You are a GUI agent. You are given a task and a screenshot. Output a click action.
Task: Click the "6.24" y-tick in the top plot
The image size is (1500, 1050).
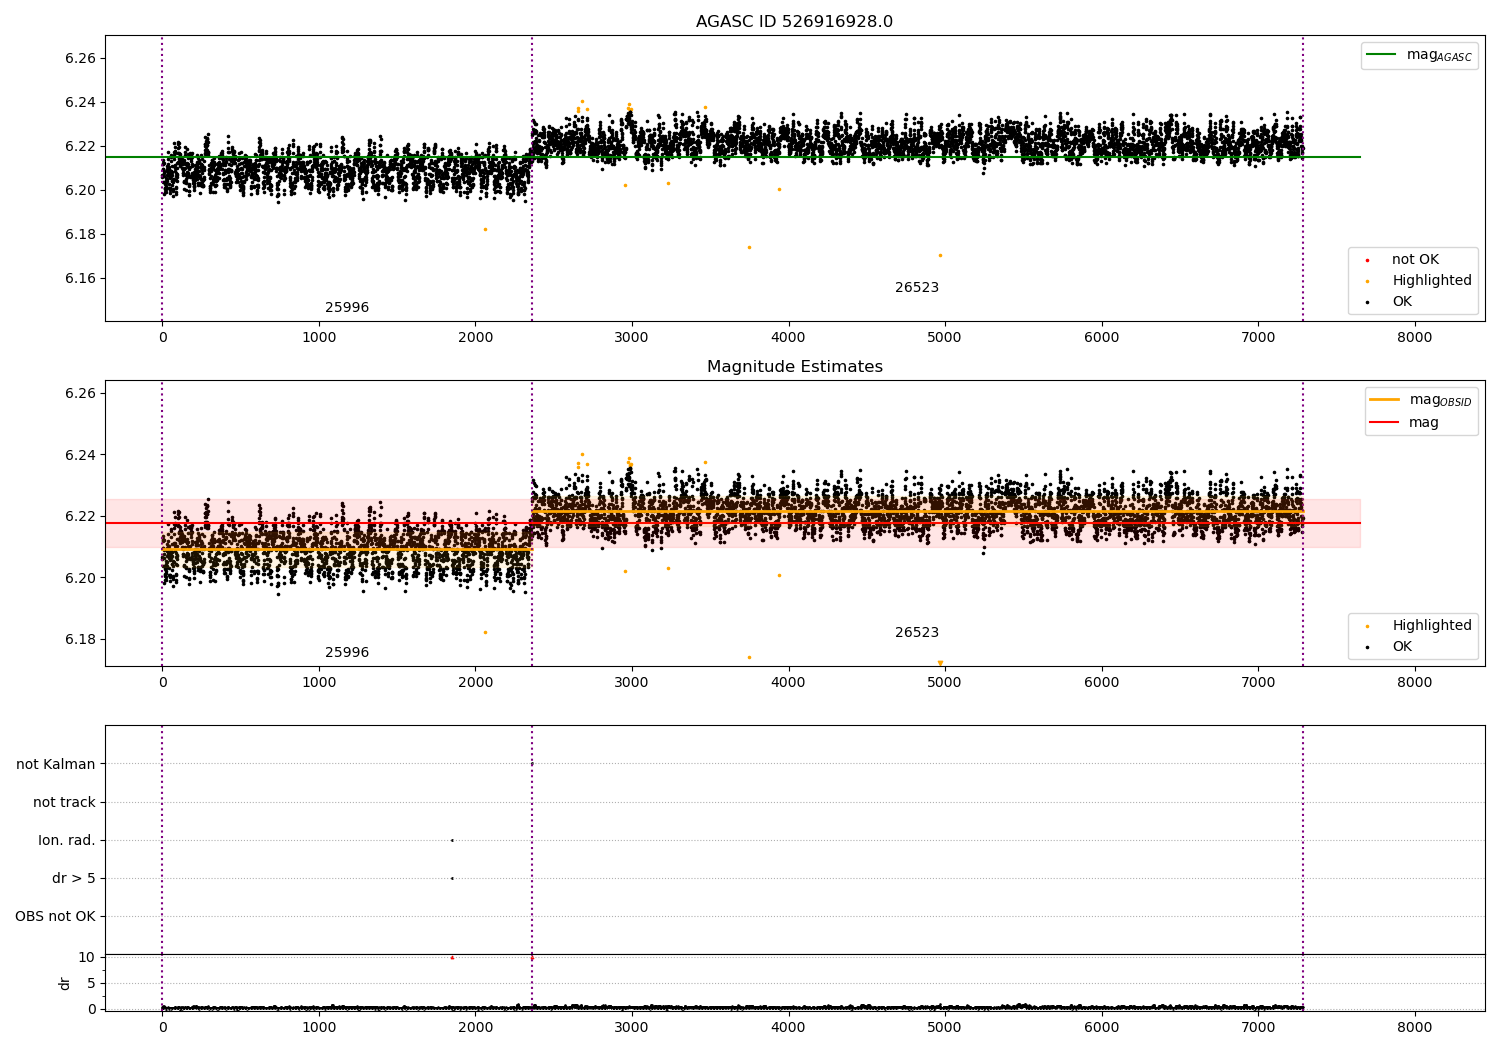pos(80,103)
